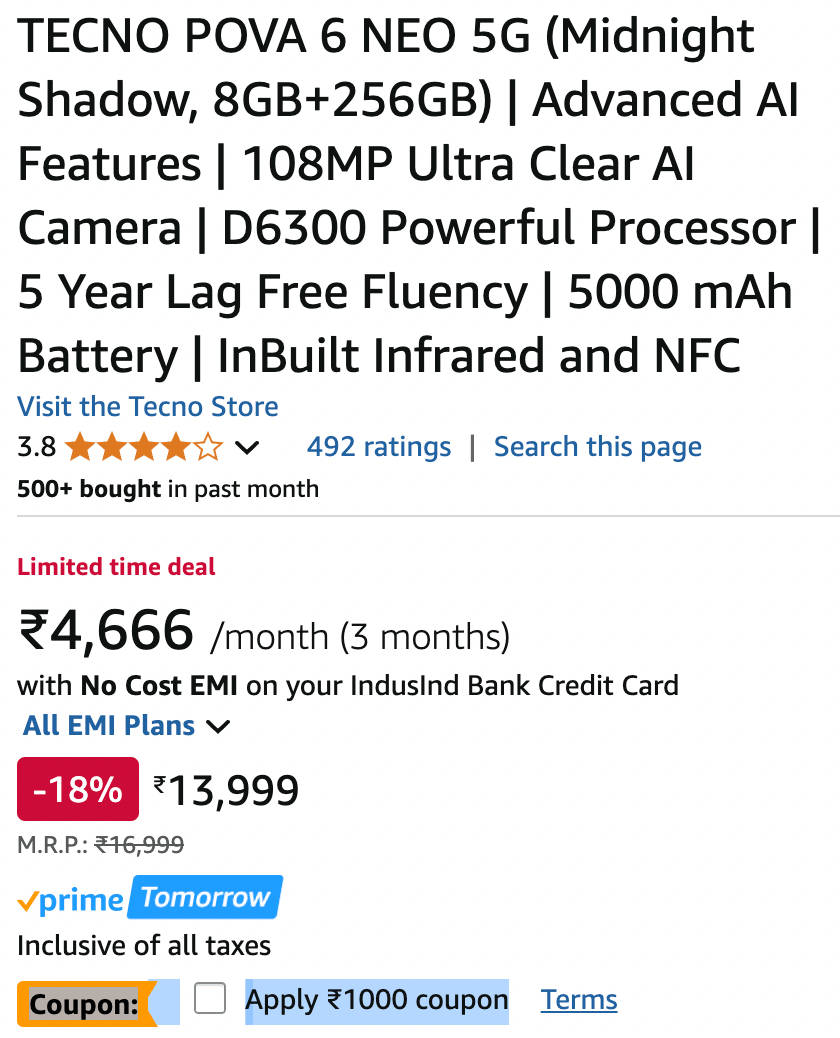Screen dimensions: 840x1038
Task: Open the Visit the Tecno Store link
Action: coord(148,407)
